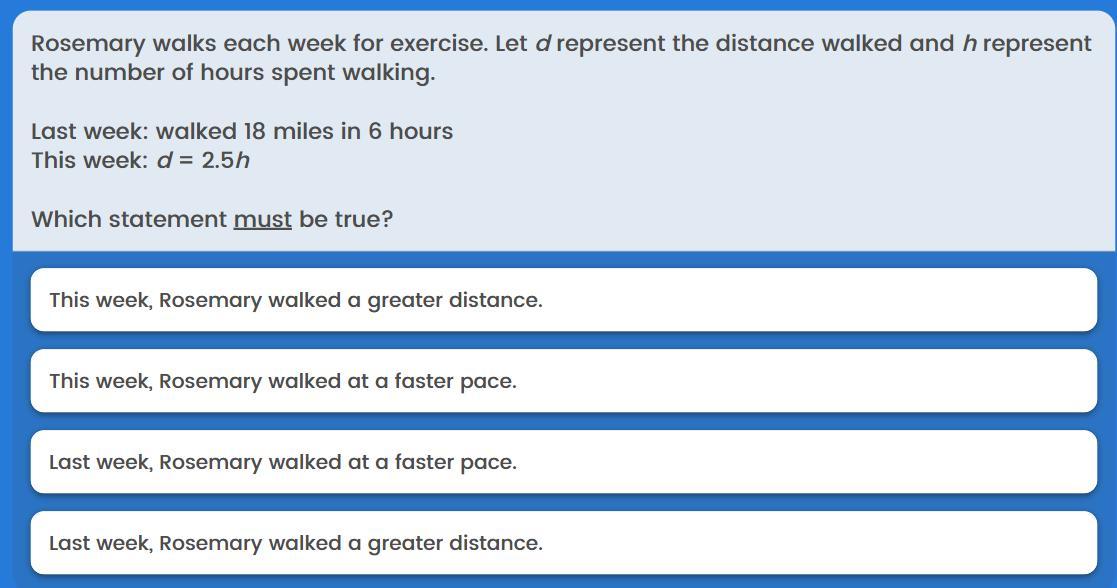The width and height of the screenshot is (1117, 588).
Task: Select 'Last week, Rosemary walked a greater distance'
Action: tap(563, 543)
